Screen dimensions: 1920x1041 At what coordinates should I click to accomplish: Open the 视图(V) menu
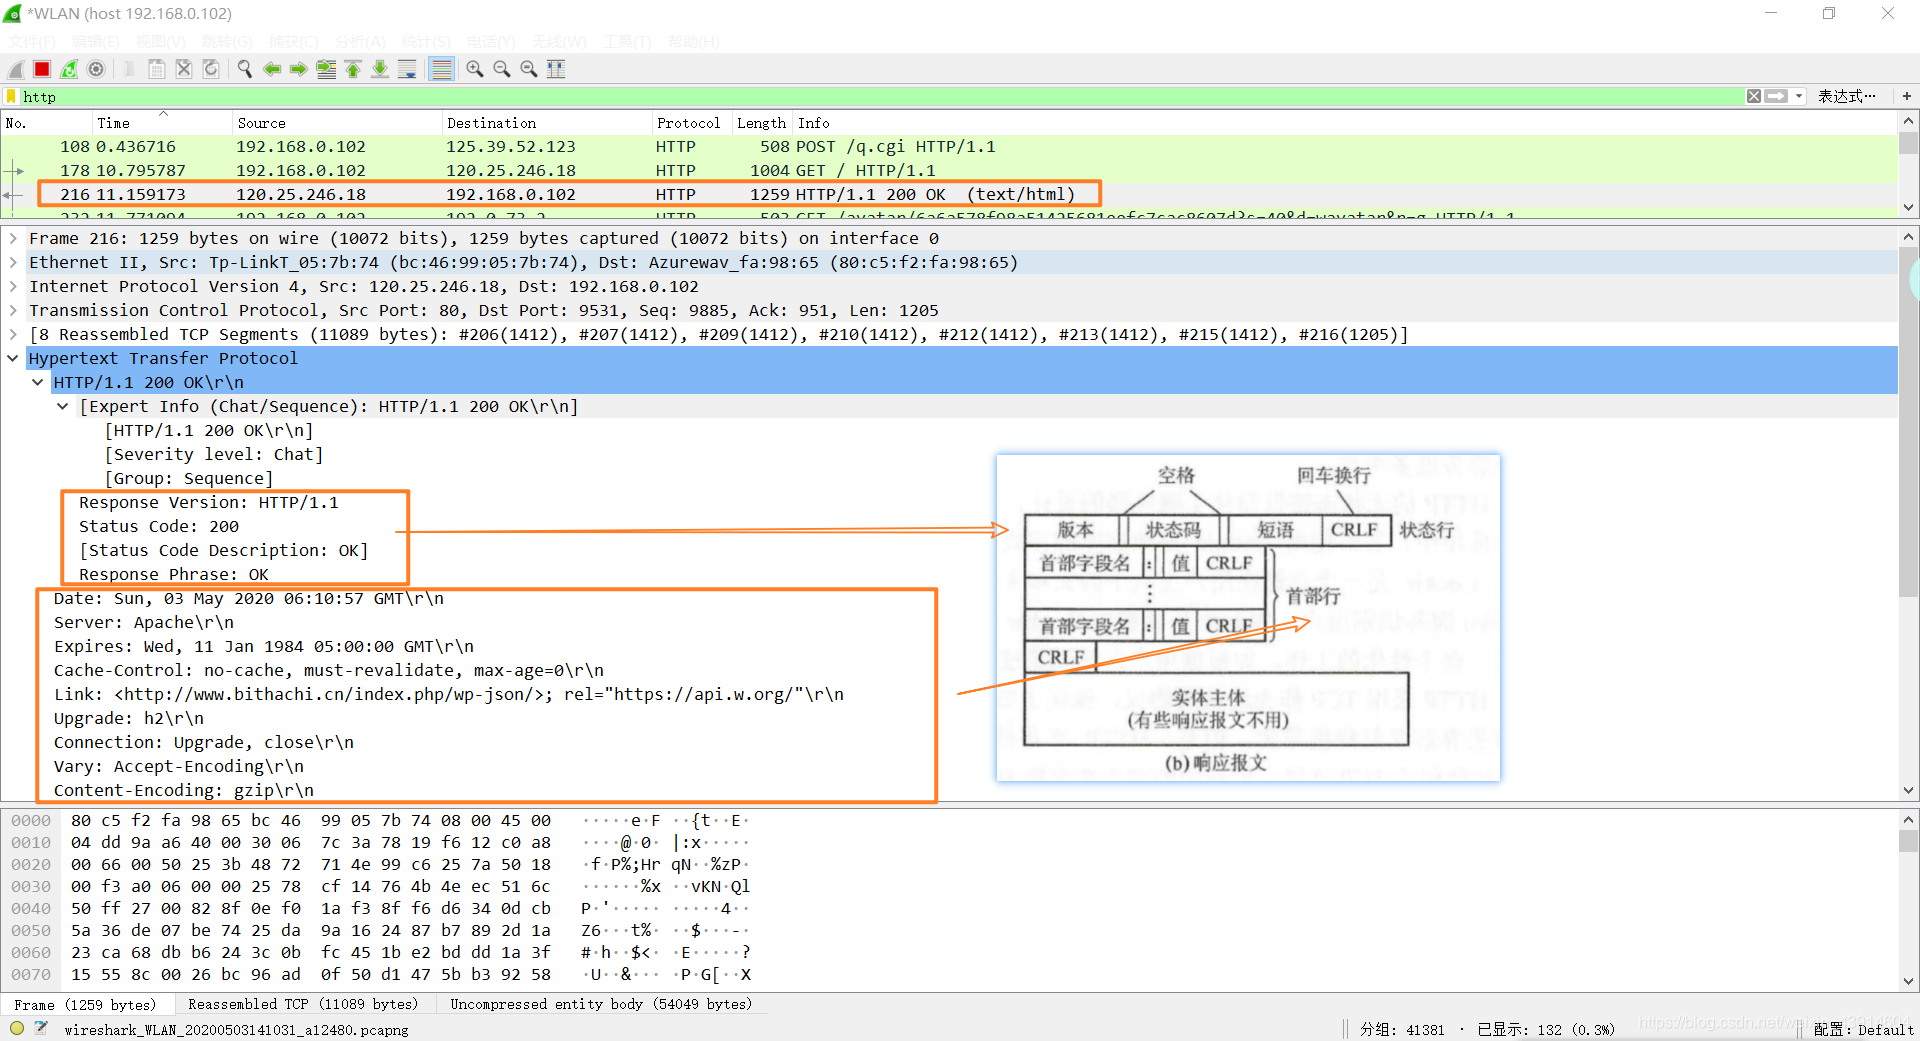pos(160,41)
